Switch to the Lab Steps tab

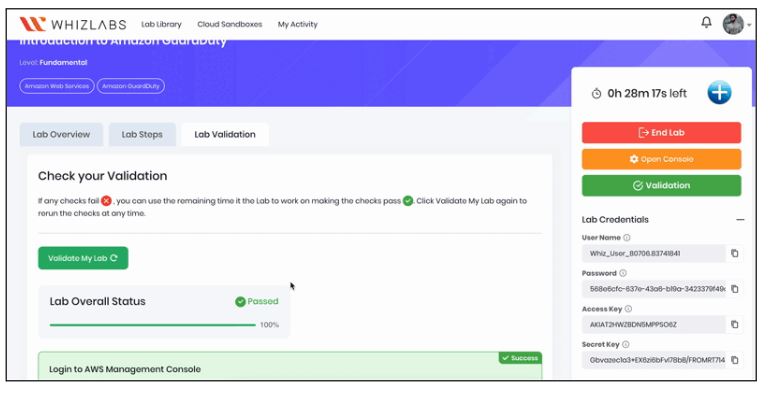pyautogui.click(x=142, y=135)
